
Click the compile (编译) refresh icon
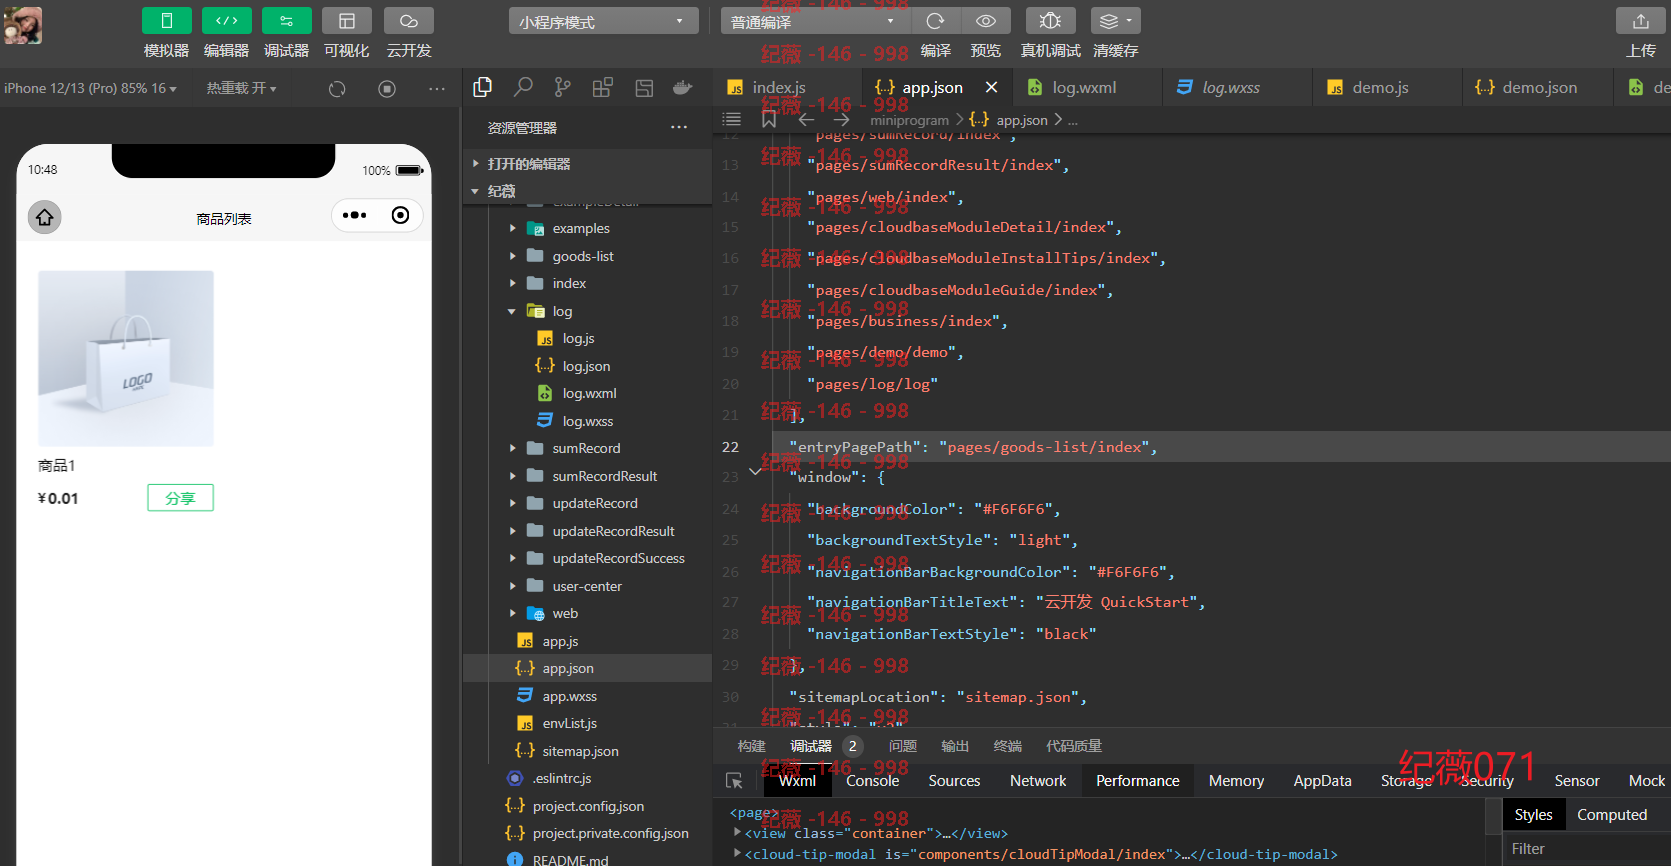935,21
